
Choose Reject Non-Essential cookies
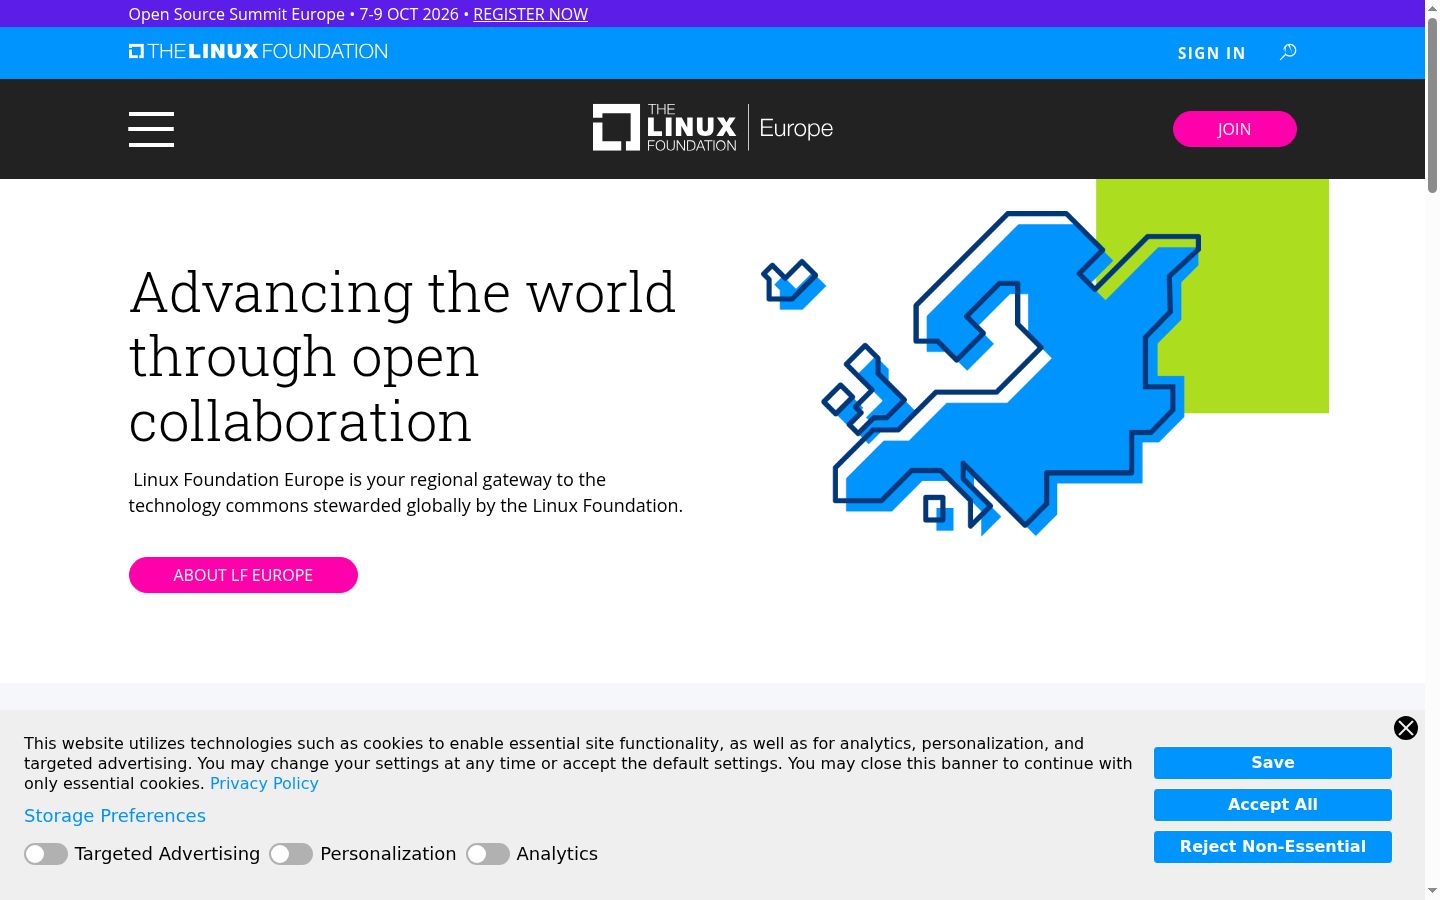[1273, 847]
